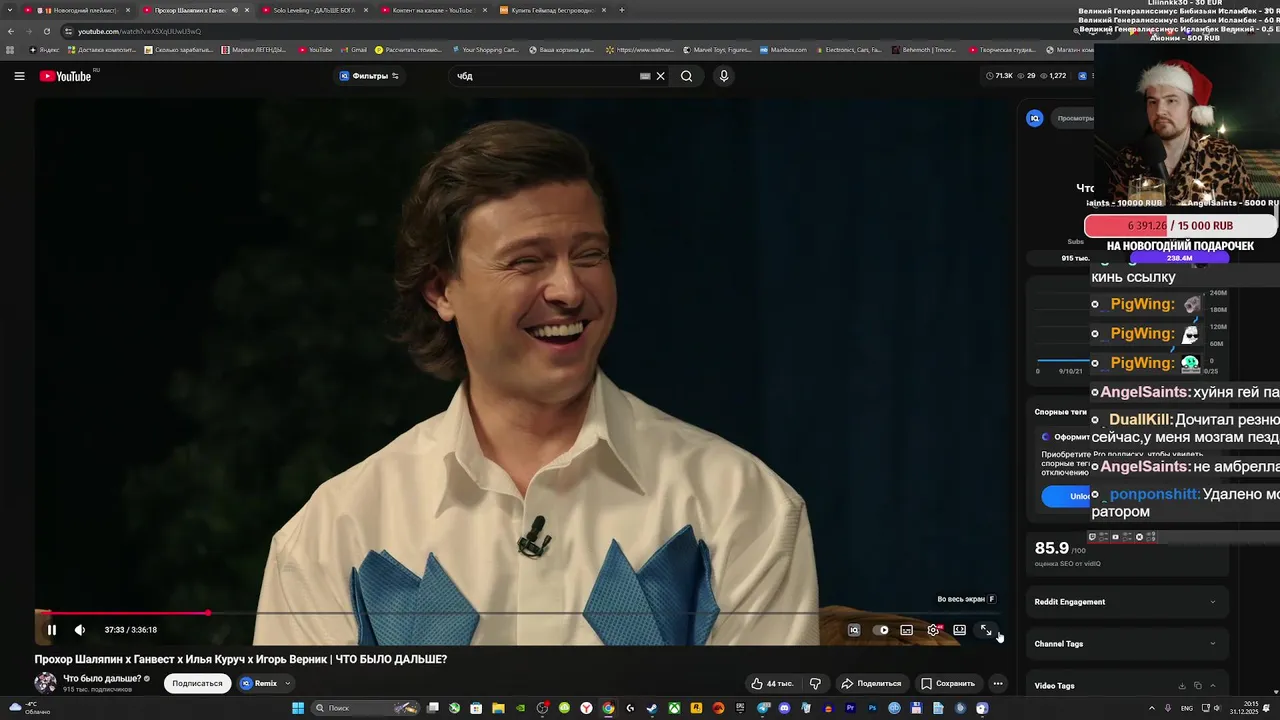
Task: Close the Прохор Шаляпин video tab
Action: [247, 10]
